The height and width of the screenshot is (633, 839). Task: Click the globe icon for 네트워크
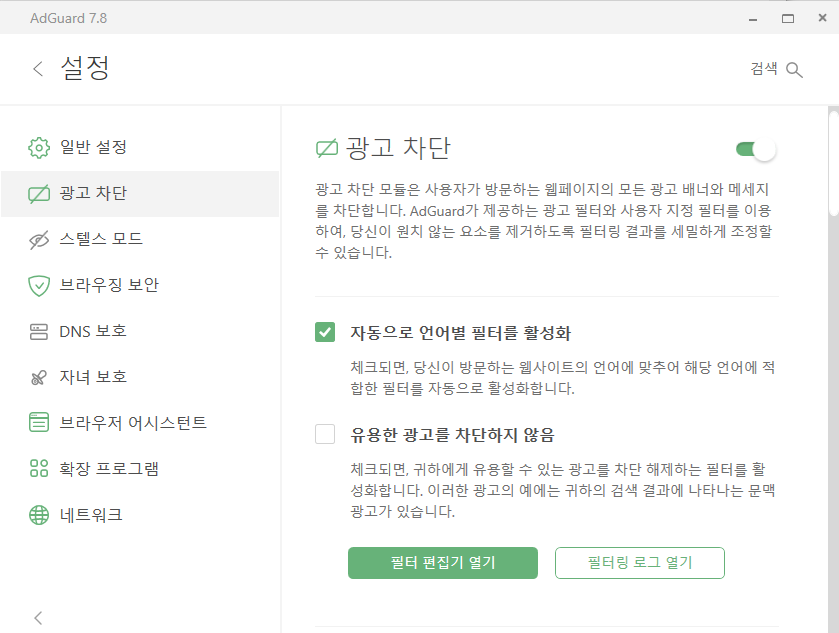(x=39, y=515)
